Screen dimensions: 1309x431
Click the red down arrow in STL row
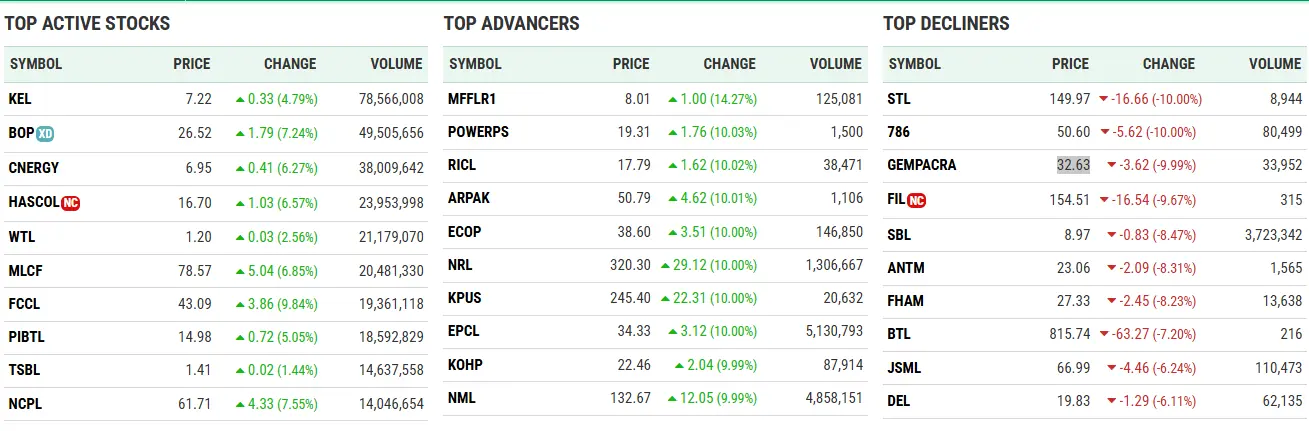(1103, 99)
